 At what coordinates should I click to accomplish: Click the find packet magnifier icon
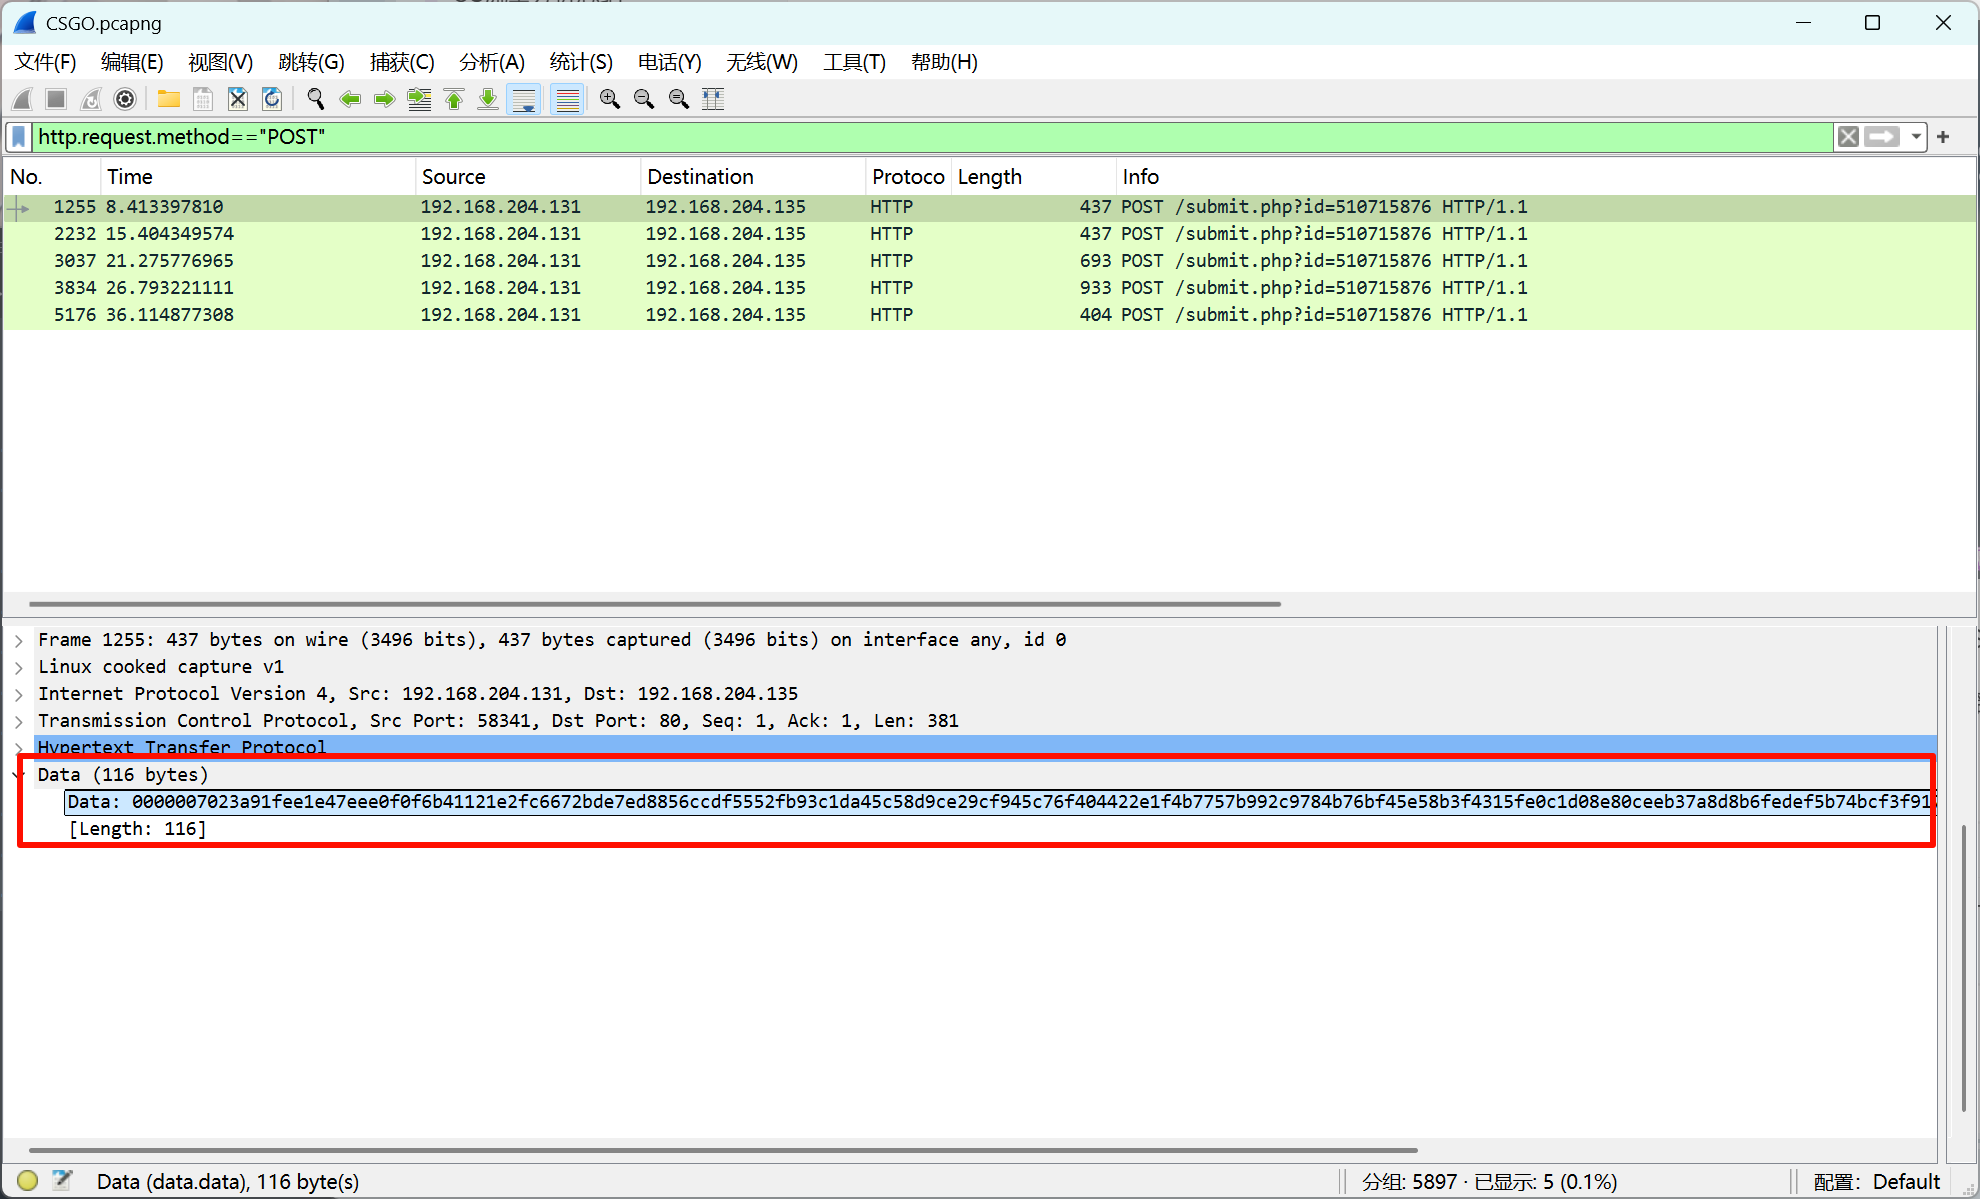[x=316, y=99]
